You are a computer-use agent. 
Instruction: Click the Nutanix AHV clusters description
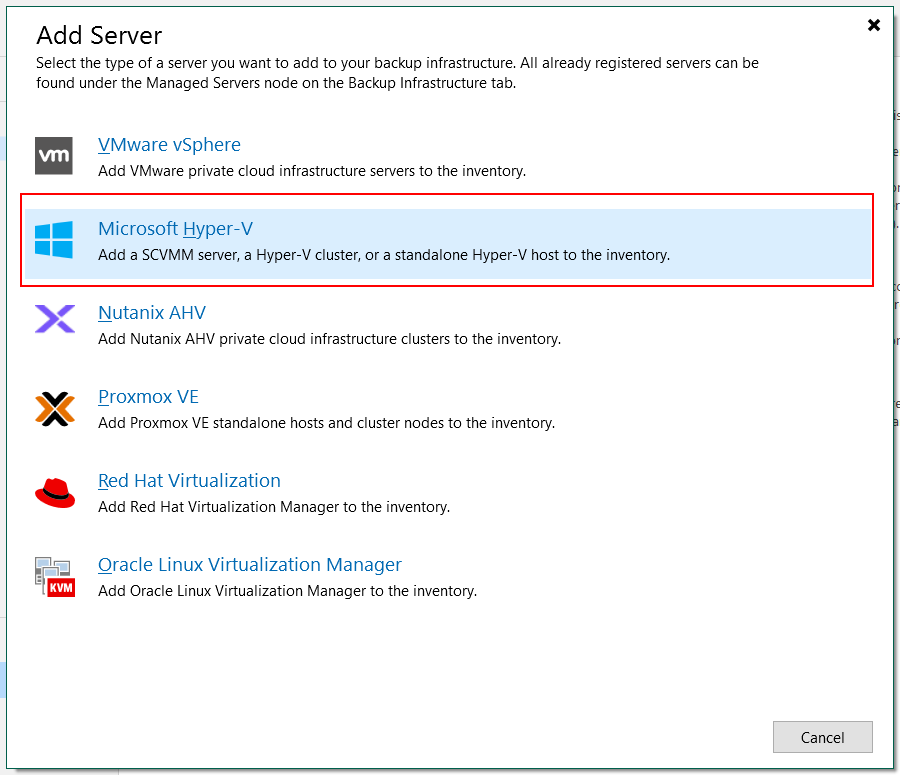pyautogui.click(x=329, y=339)
